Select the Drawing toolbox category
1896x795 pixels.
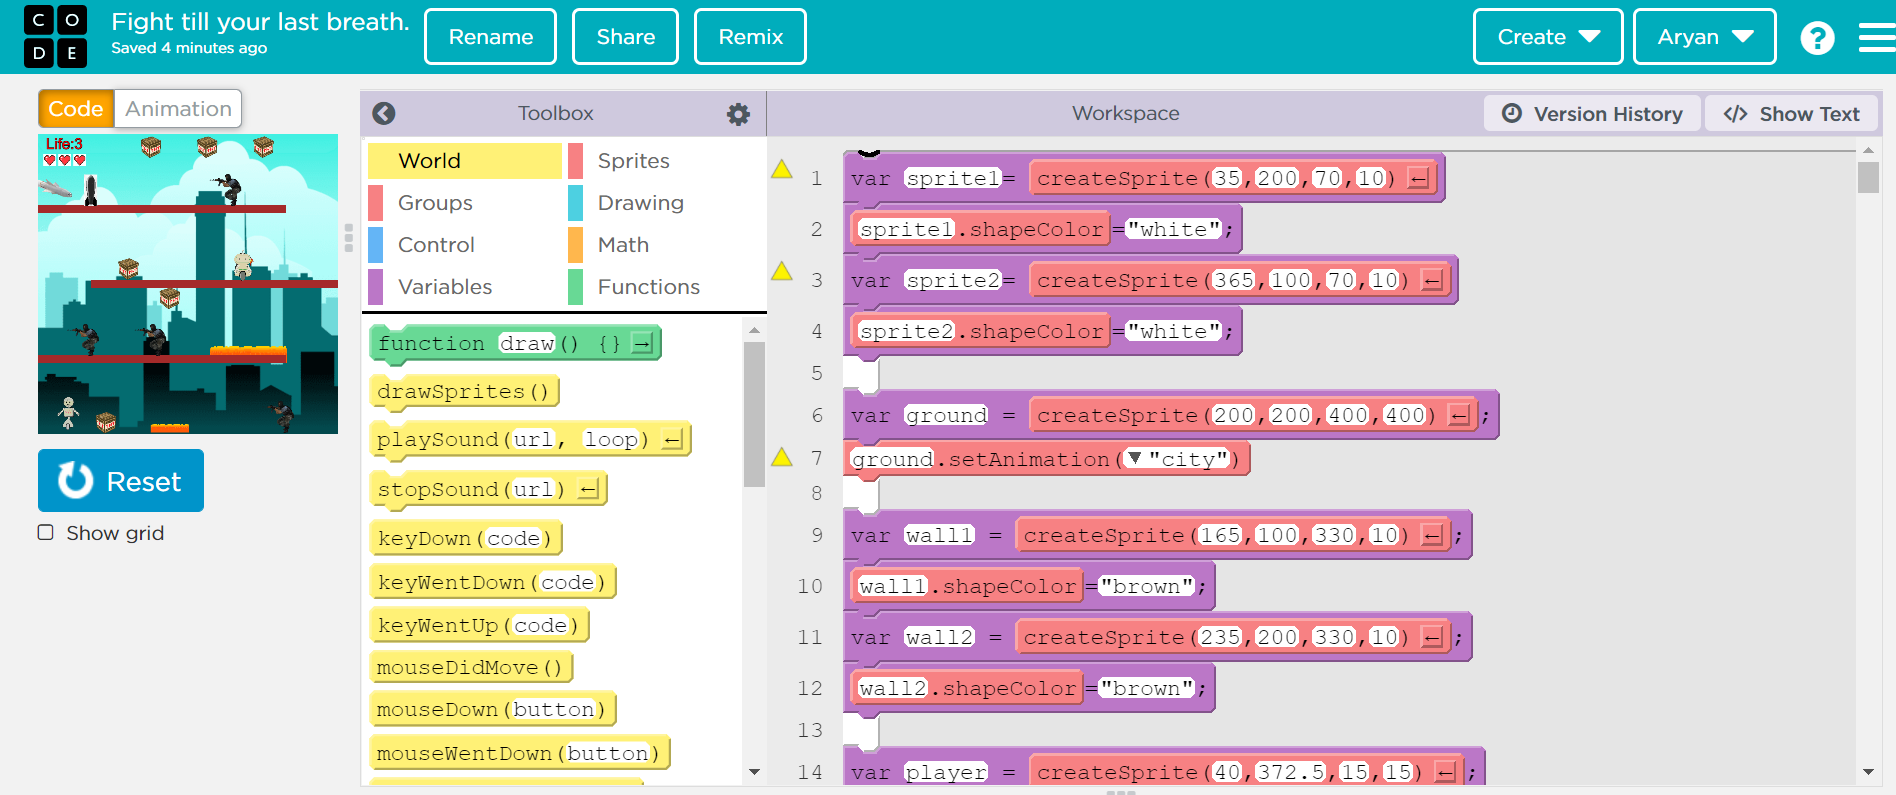[x=665, y=203]
